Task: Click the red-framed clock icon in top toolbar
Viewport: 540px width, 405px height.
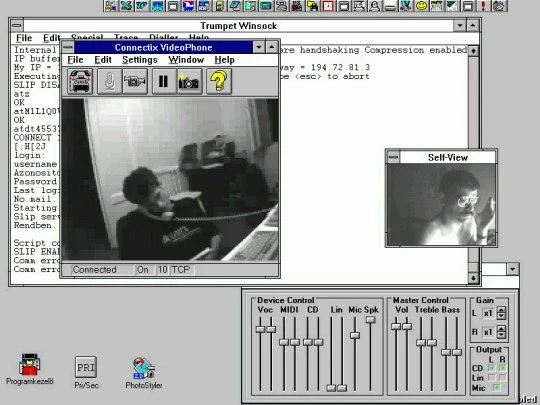Action: click(328, 6)
